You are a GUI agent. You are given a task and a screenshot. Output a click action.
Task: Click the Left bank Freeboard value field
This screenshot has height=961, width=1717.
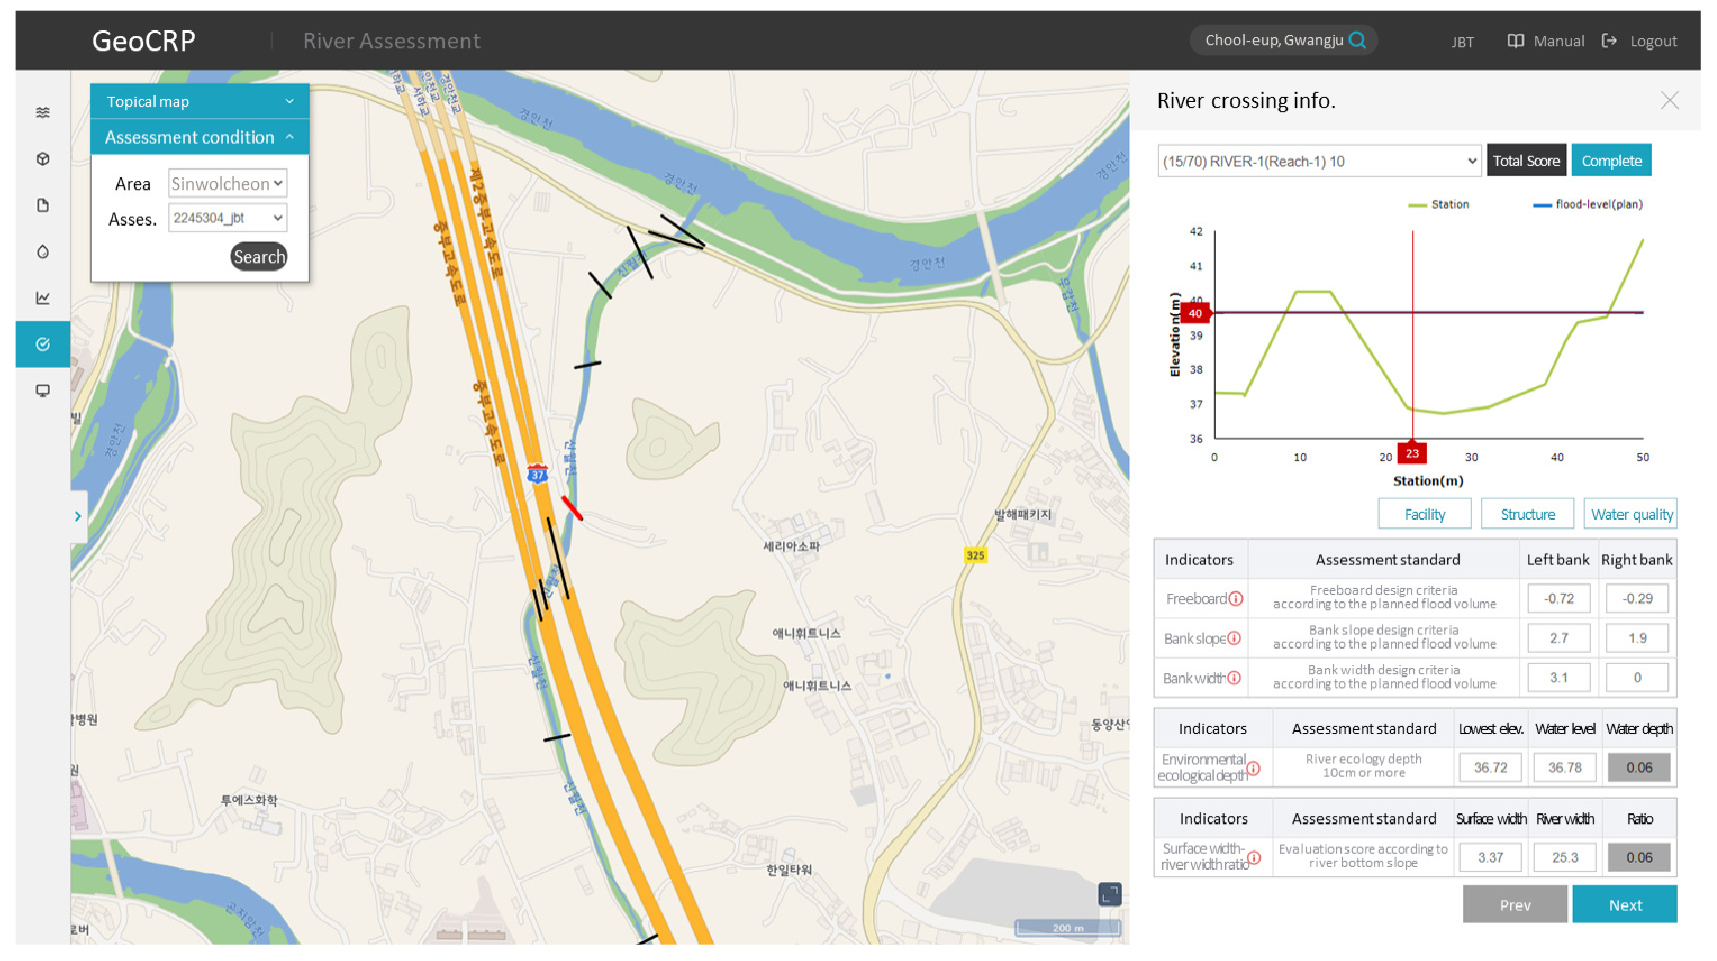pos(1558,599)
